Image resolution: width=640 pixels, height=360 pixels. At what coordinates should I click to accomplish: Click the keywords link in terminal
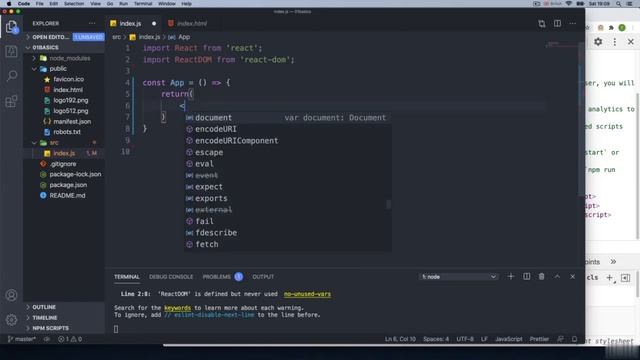pyautogui.click(x=177, y=308)
